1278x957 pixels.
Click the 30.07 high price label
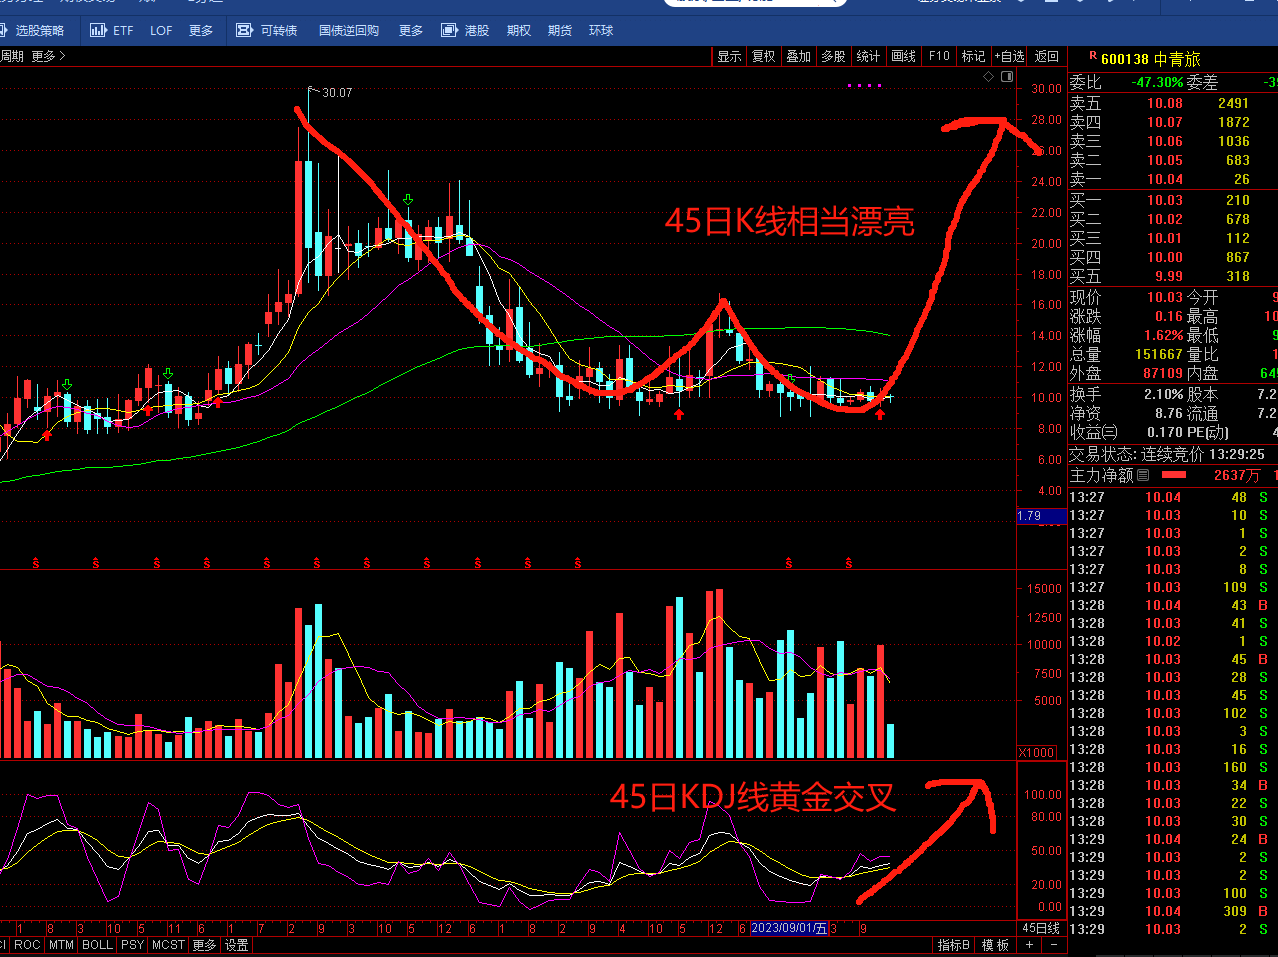(337, 92)
